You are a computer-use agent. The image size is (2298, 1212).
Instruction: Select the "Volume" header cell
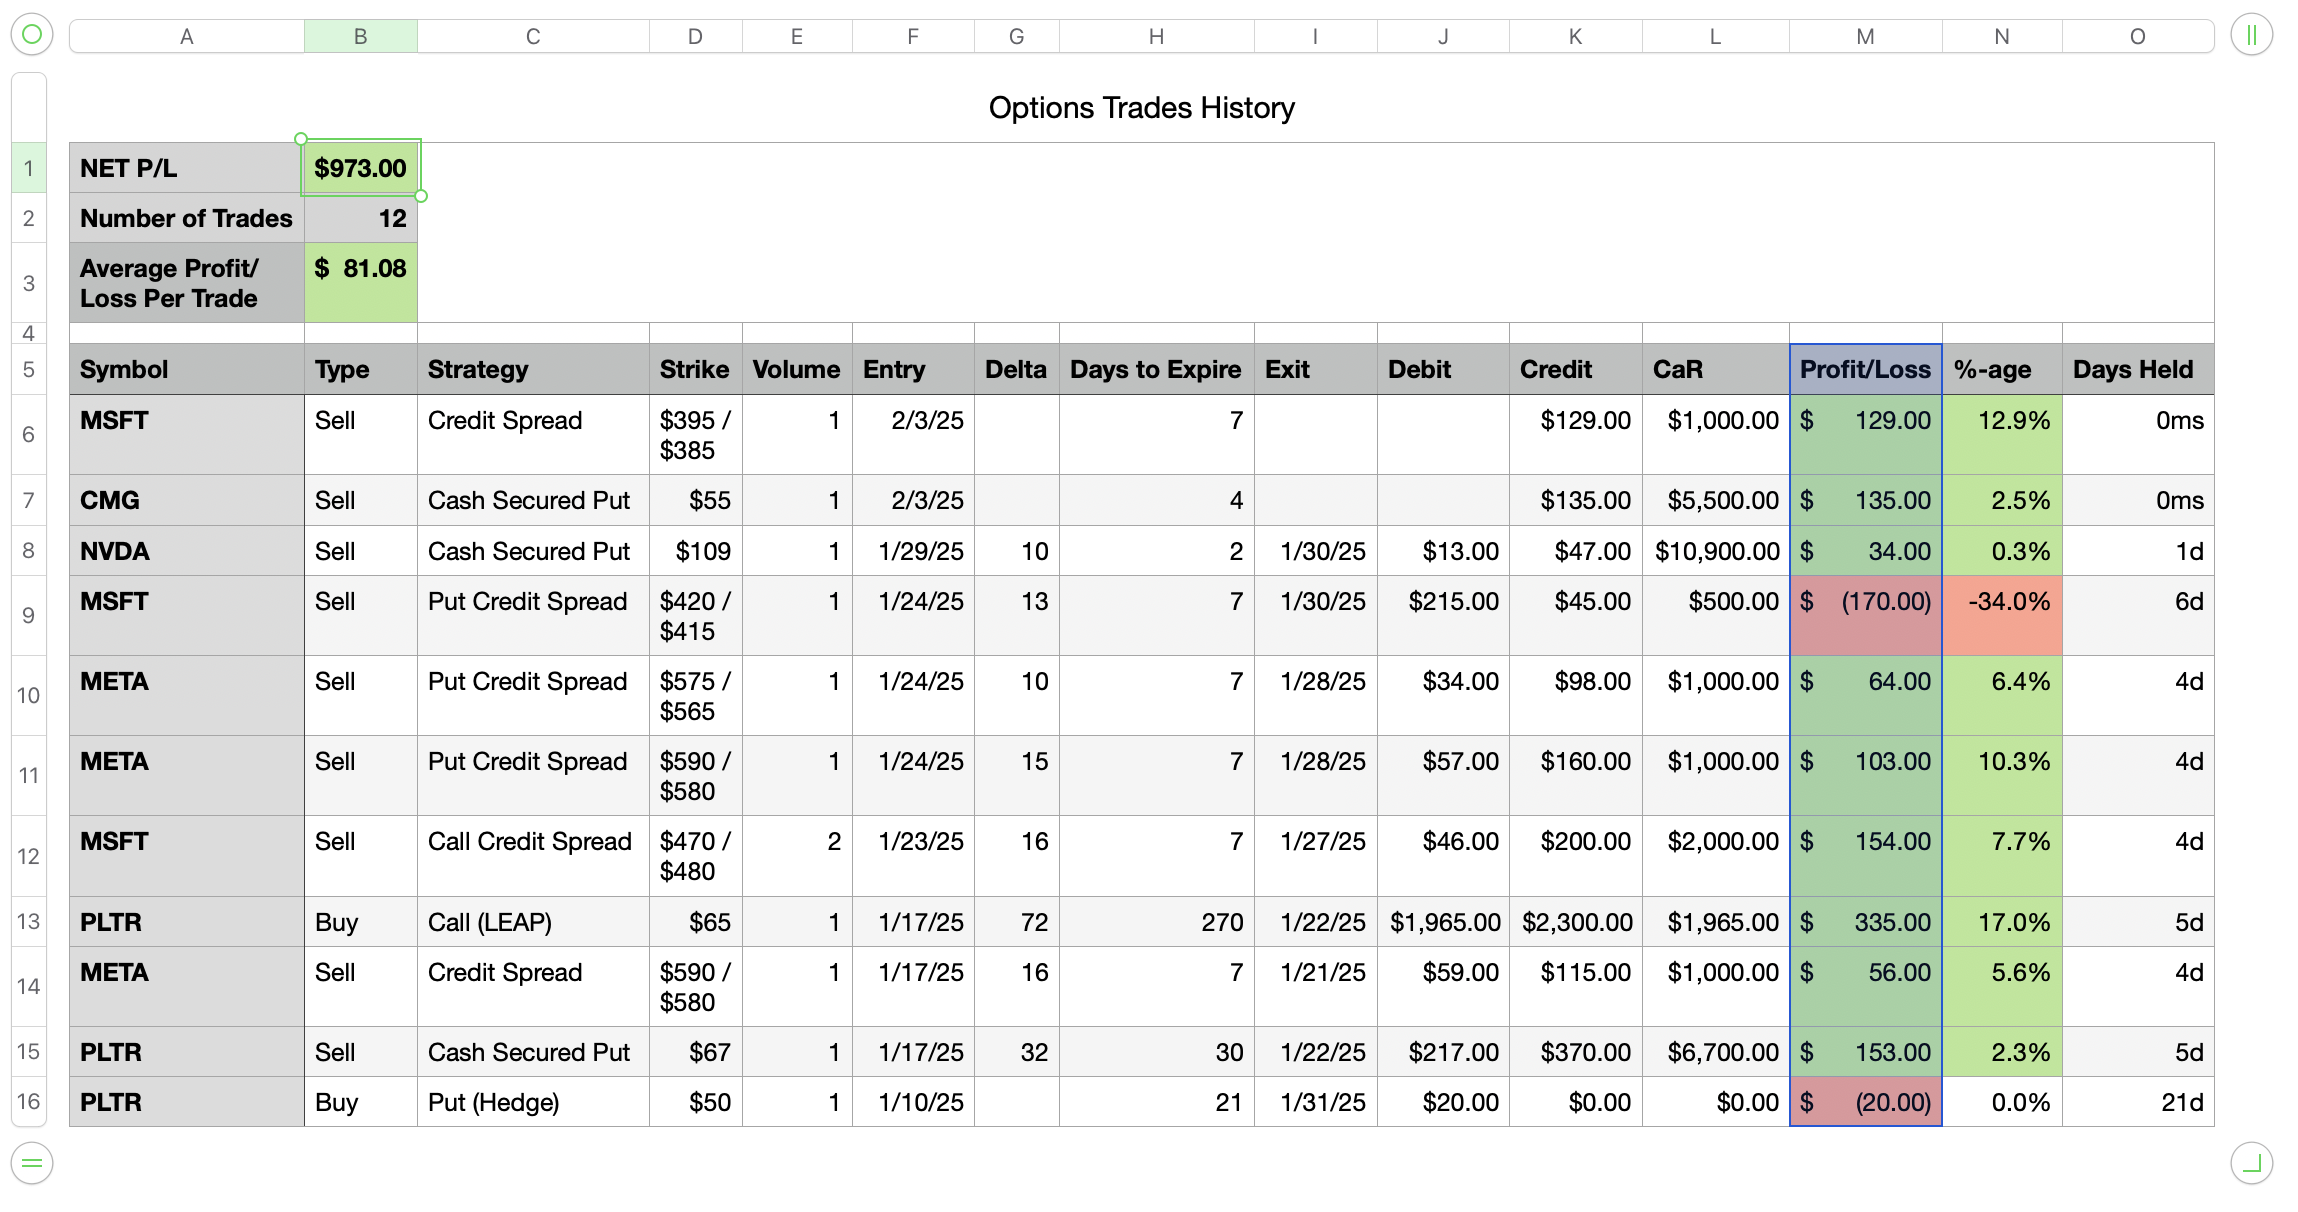pos(797,369)
